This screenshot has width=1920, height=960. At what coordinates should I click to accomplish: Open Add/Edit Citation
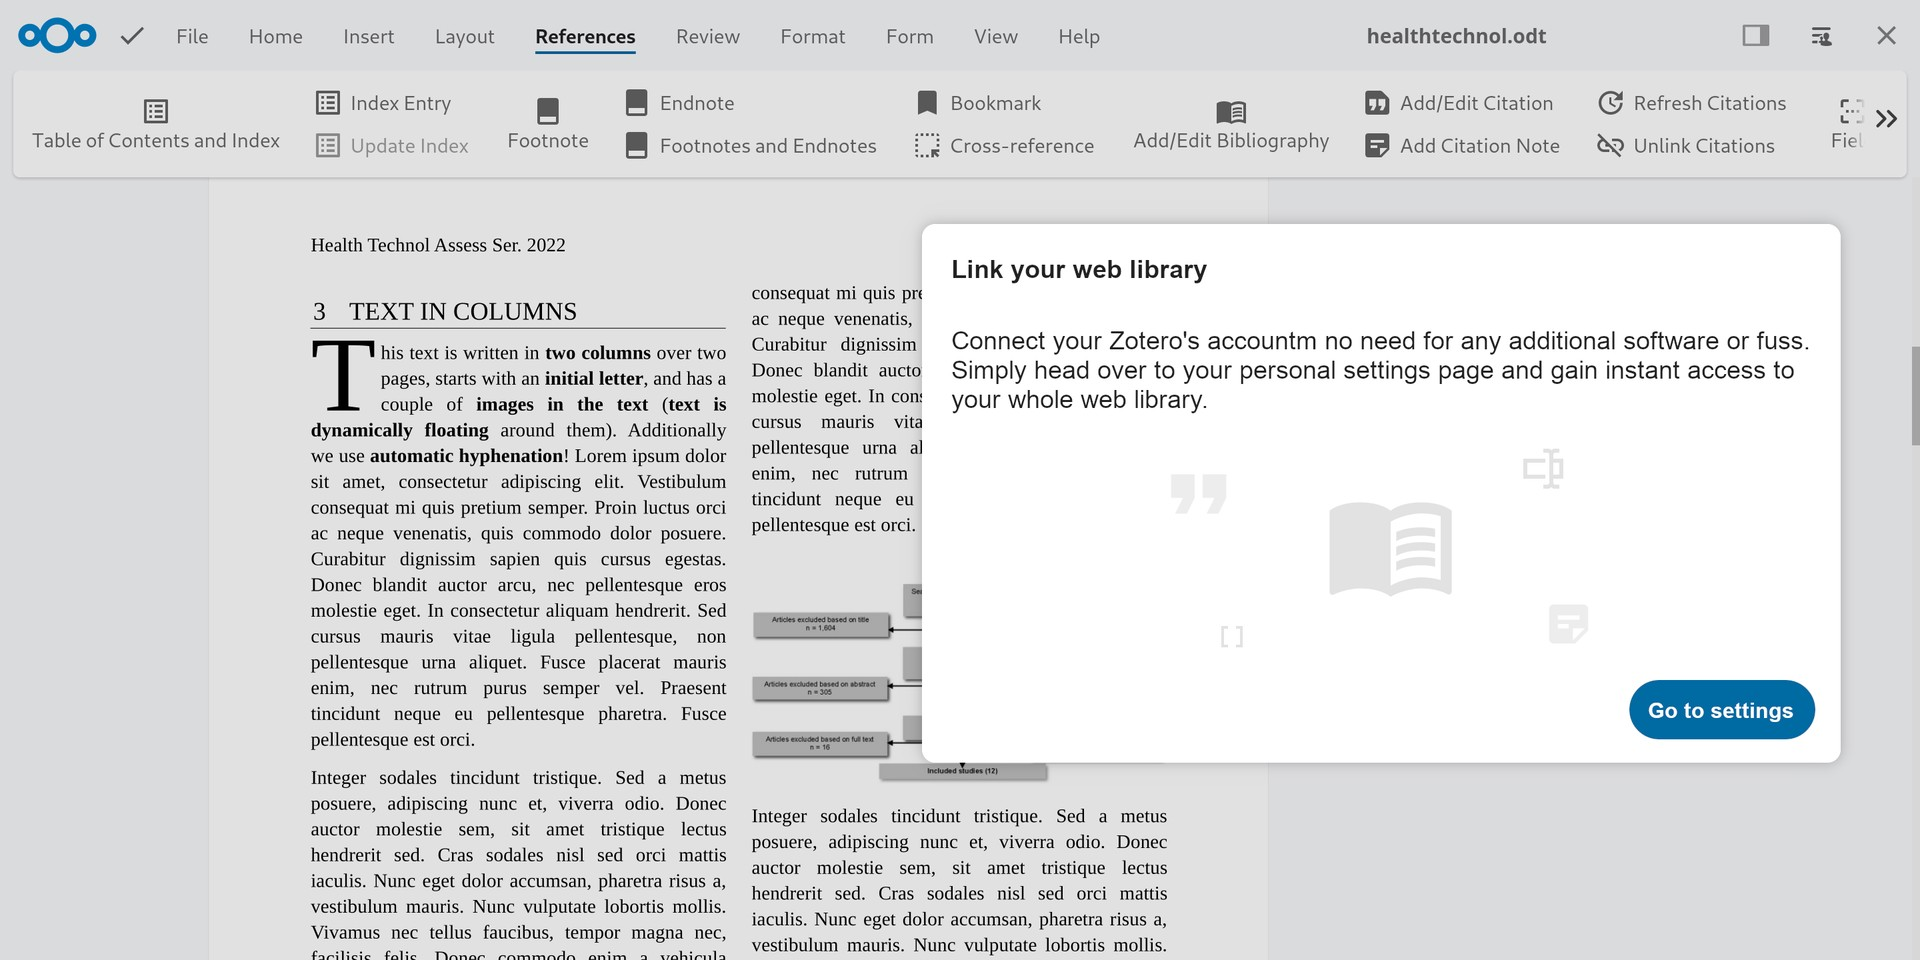click(x=1459, y=103)
